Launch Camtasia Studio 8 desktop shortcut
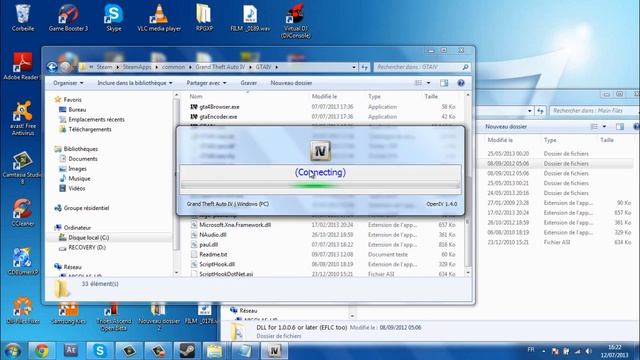Screen dimensions: 640x360 (22, 167)
